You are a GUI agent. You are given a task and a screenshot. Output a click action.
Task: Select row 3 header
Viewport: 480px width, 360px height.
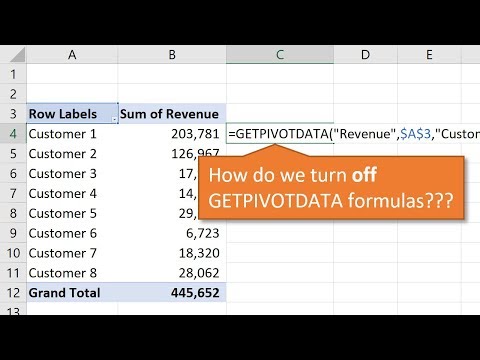13,114
